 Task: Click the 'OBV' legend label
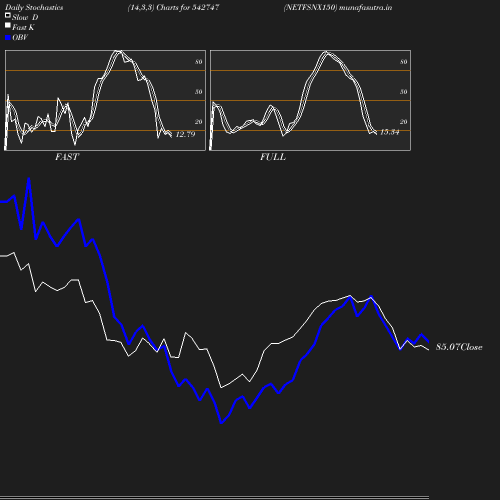[x=20, y=38]
